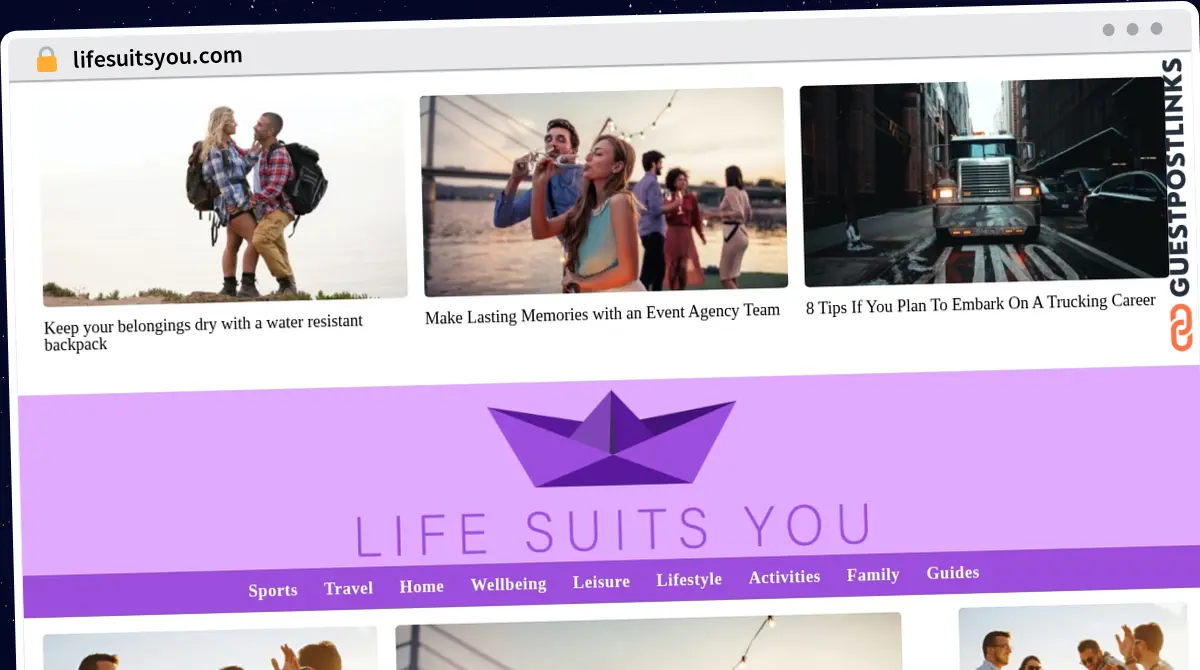
Task: Open the Lifestyle category
Action: 689,579
